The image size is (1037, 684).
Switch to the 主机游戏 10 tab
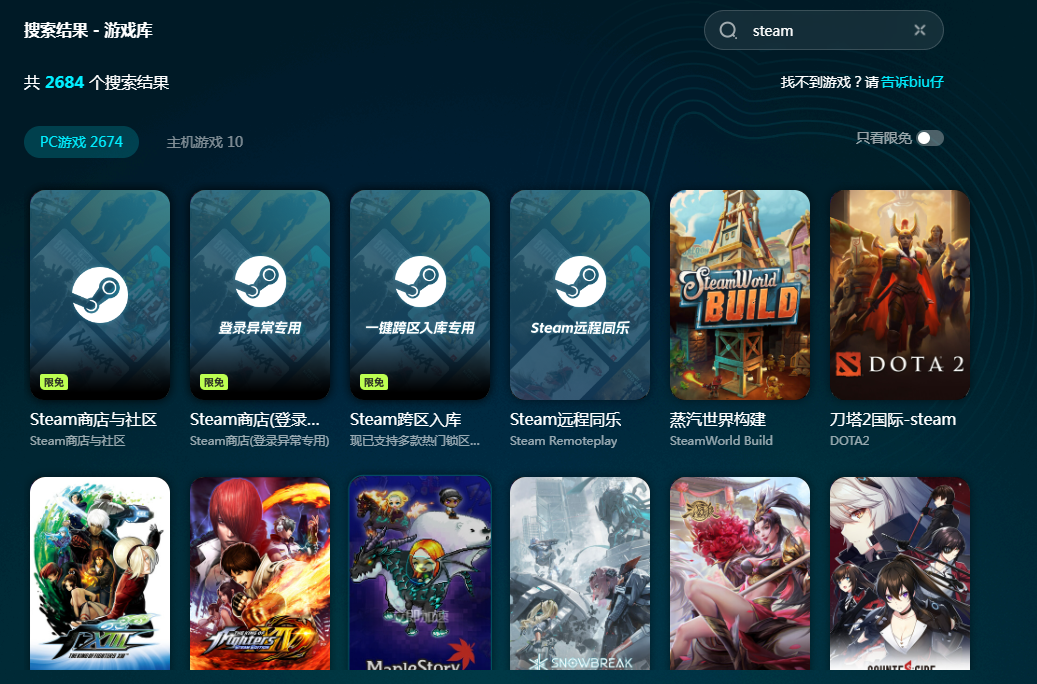pyautogui.click(x=204, y=142)
